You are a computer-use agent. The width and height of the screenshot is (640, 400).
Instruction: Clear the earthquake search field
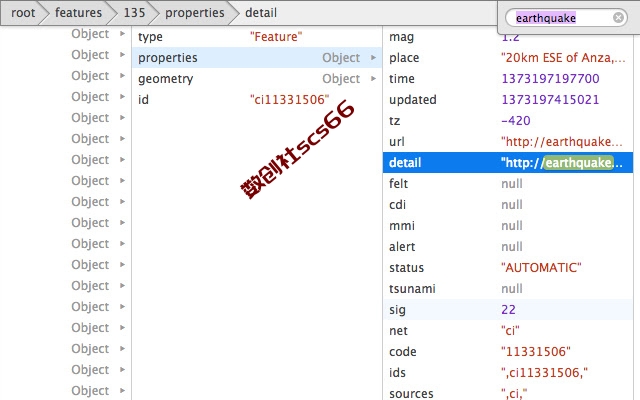point(618,18)
